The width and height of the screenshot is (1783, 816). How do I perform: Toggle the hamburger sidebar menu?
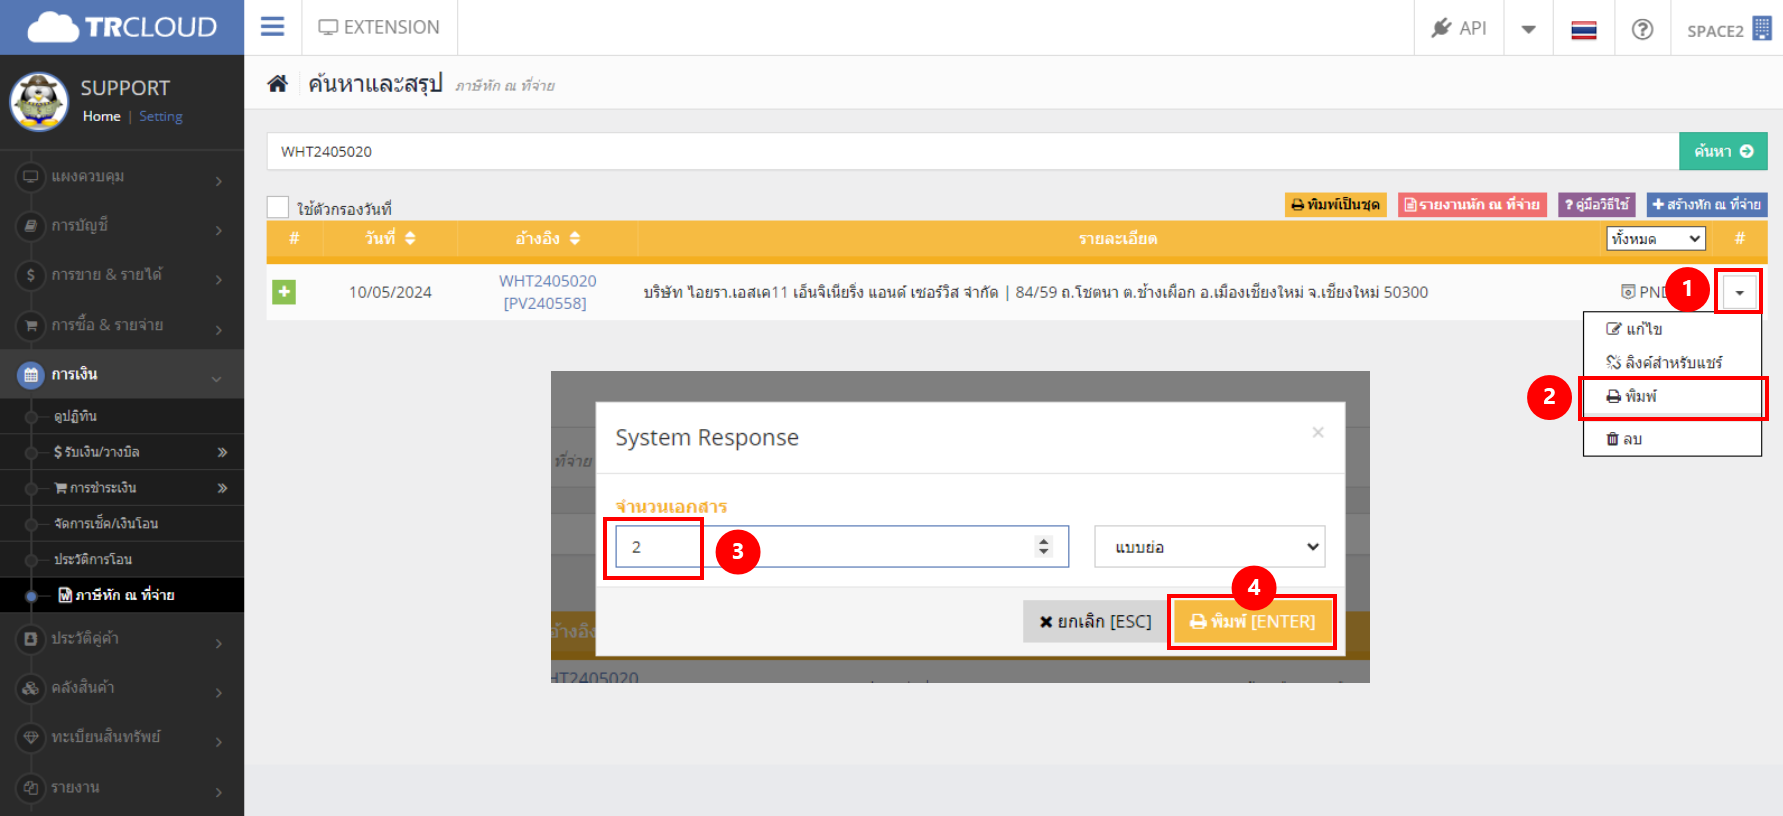[x=272, y=27]
